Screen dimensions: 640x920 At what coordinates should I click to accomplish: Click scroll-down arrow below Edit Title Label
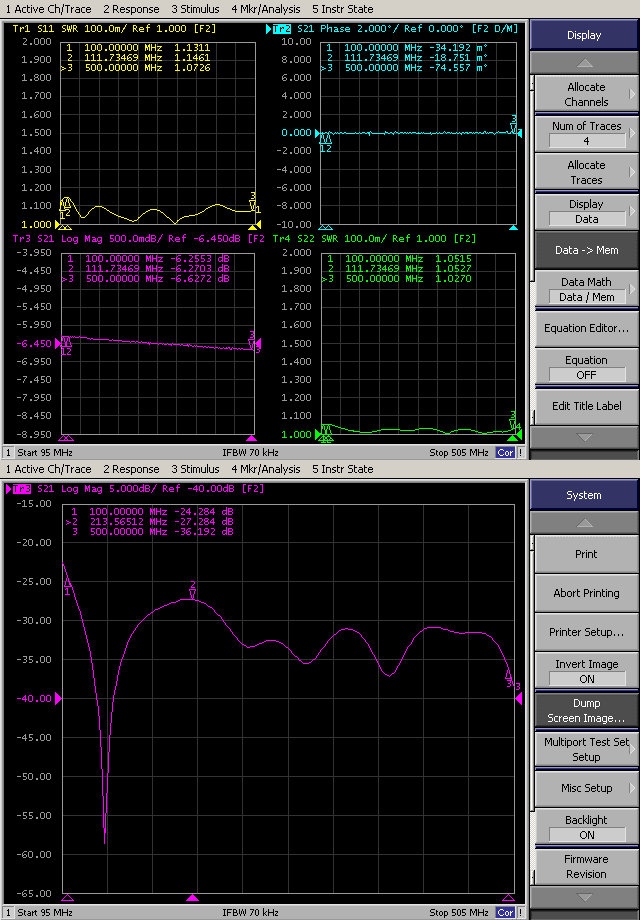point(584,437)
